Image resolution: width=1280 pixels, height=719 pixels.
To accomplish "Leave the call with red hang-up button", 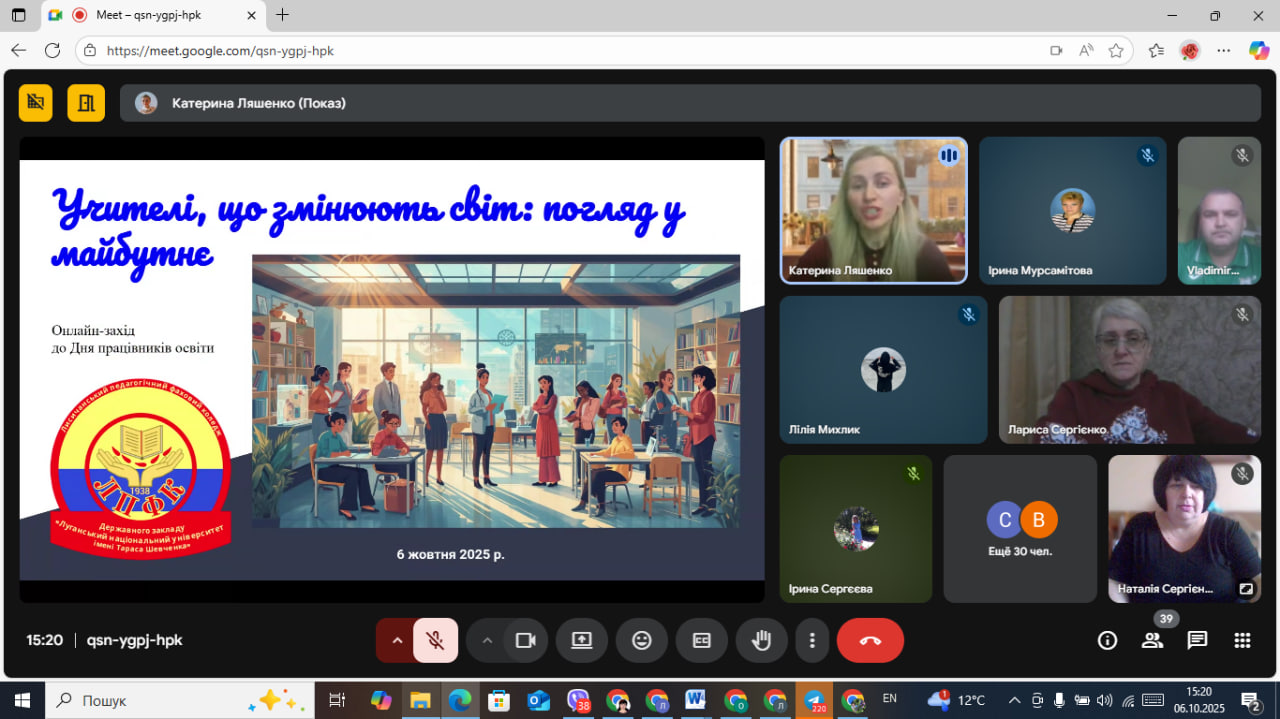I will click(870, 641).
